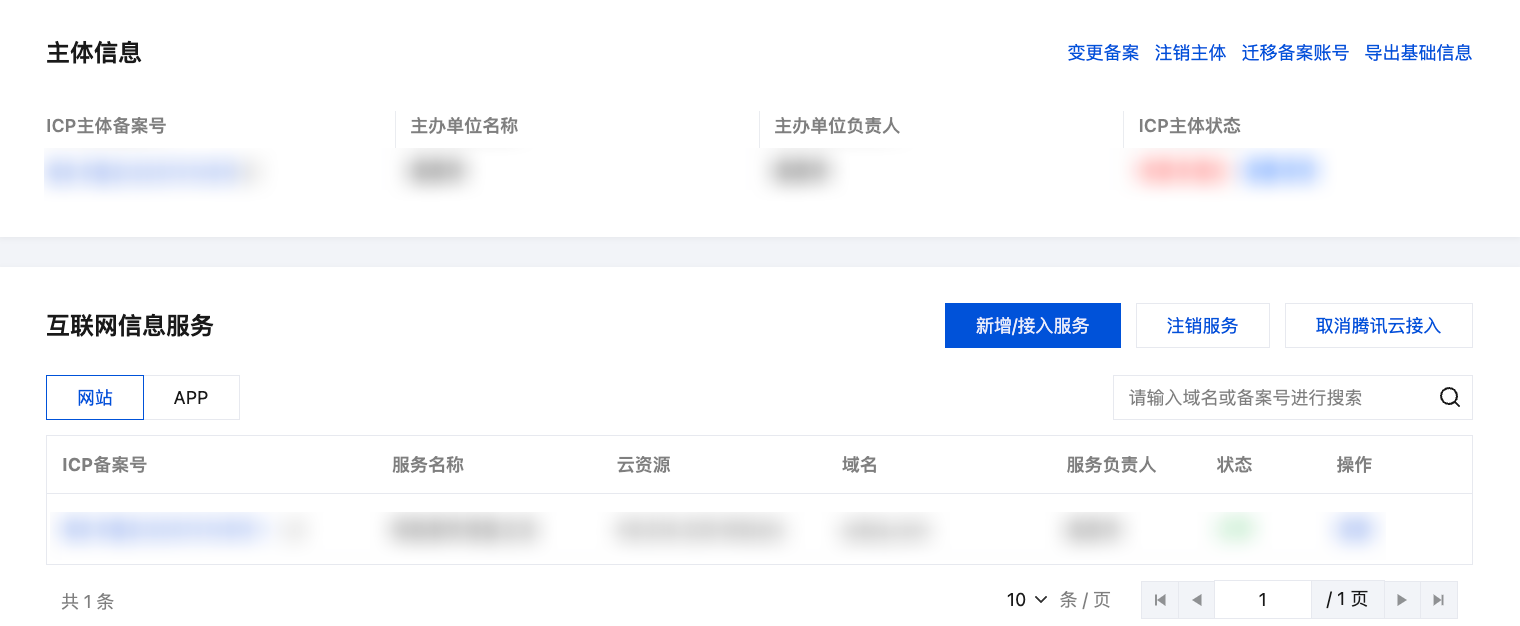Image resolution: width=1520 pixels, height=626 pixels.
Task: Click the 注销服务 button
Action: pos(1202,326)
